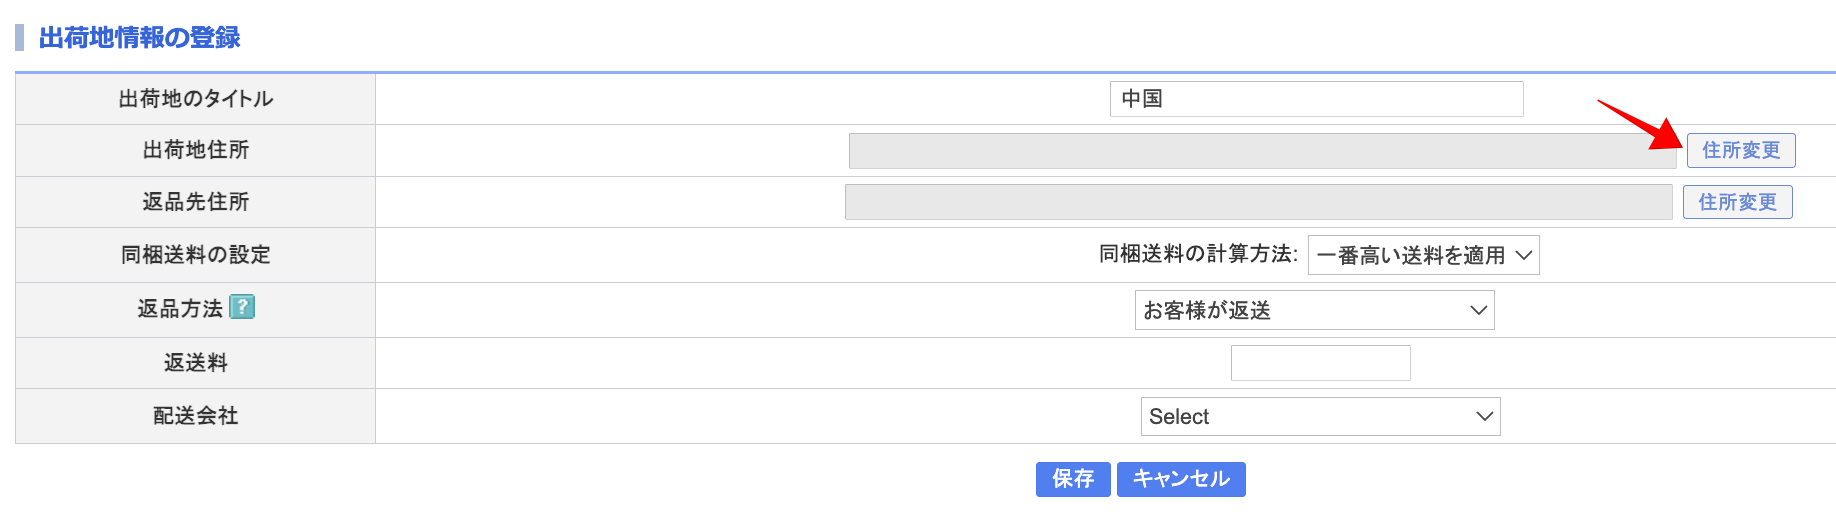
Task: Click the 配送会社 row label
Action: point(196,416)
